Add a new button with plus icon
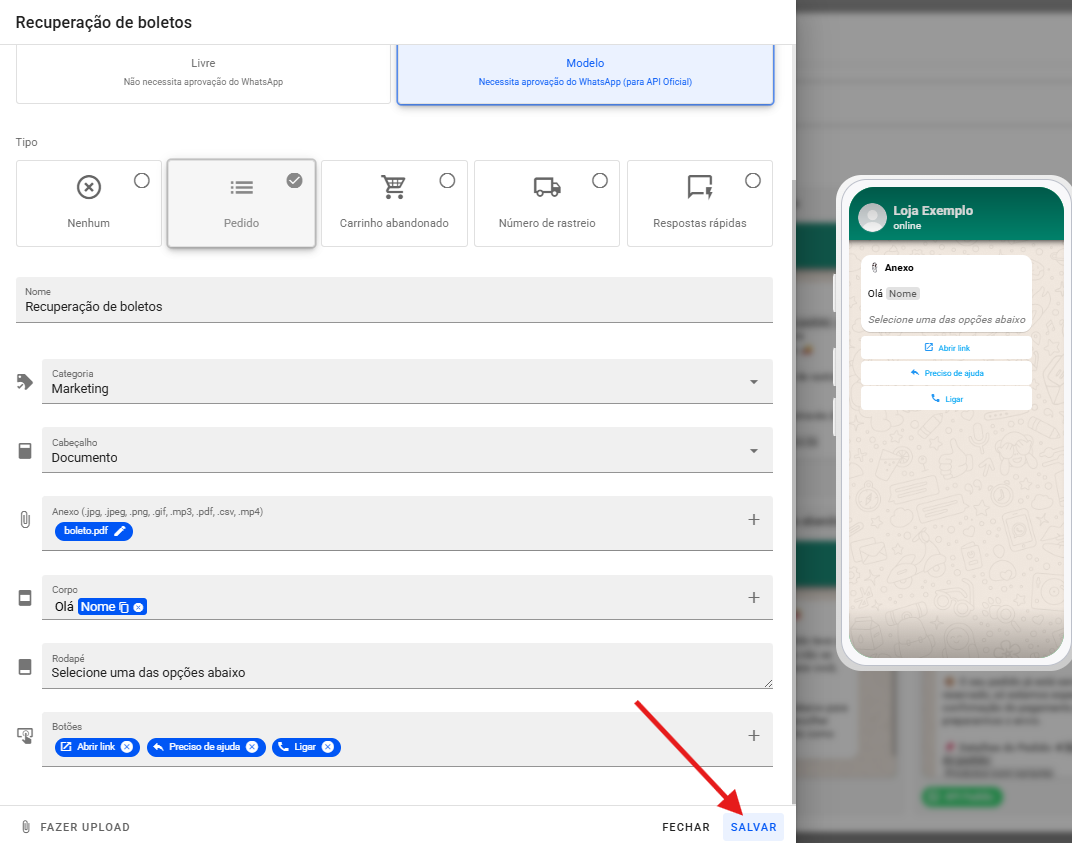The image size is (1072, 843). (x=754, y=736)
